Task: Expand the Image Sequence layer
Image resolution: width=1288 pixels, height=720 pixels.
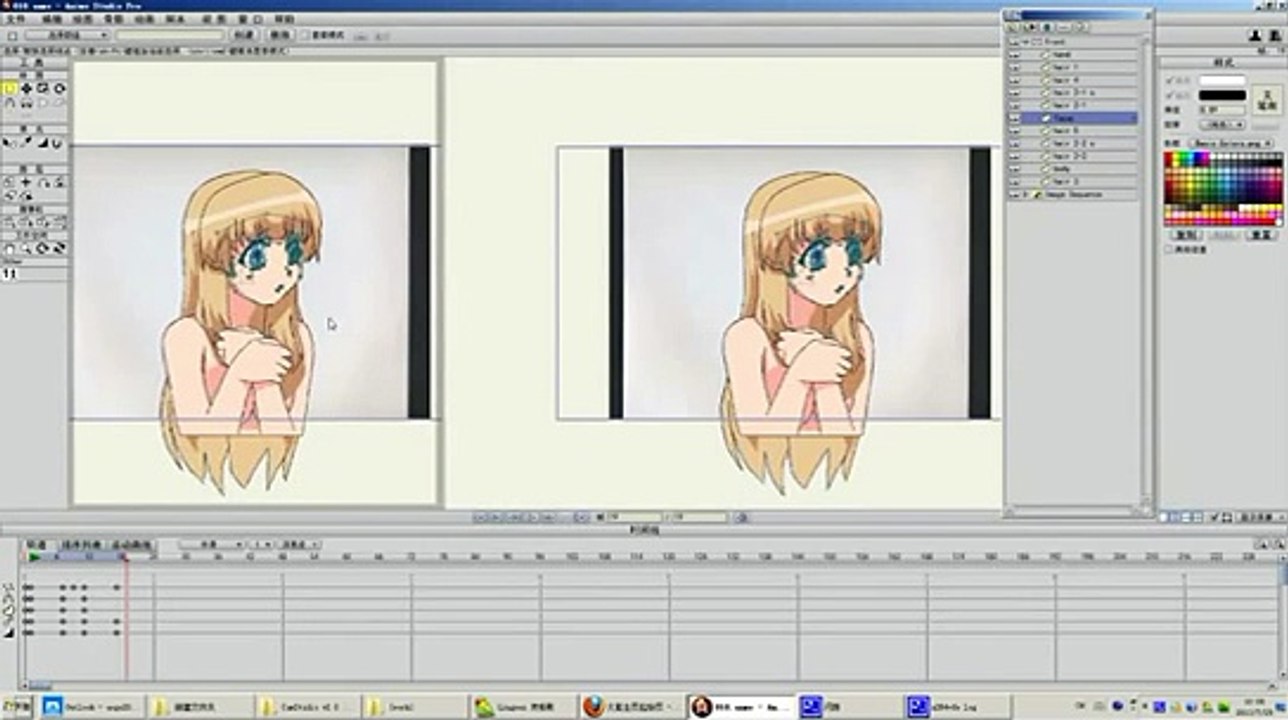Action: 1025,194
